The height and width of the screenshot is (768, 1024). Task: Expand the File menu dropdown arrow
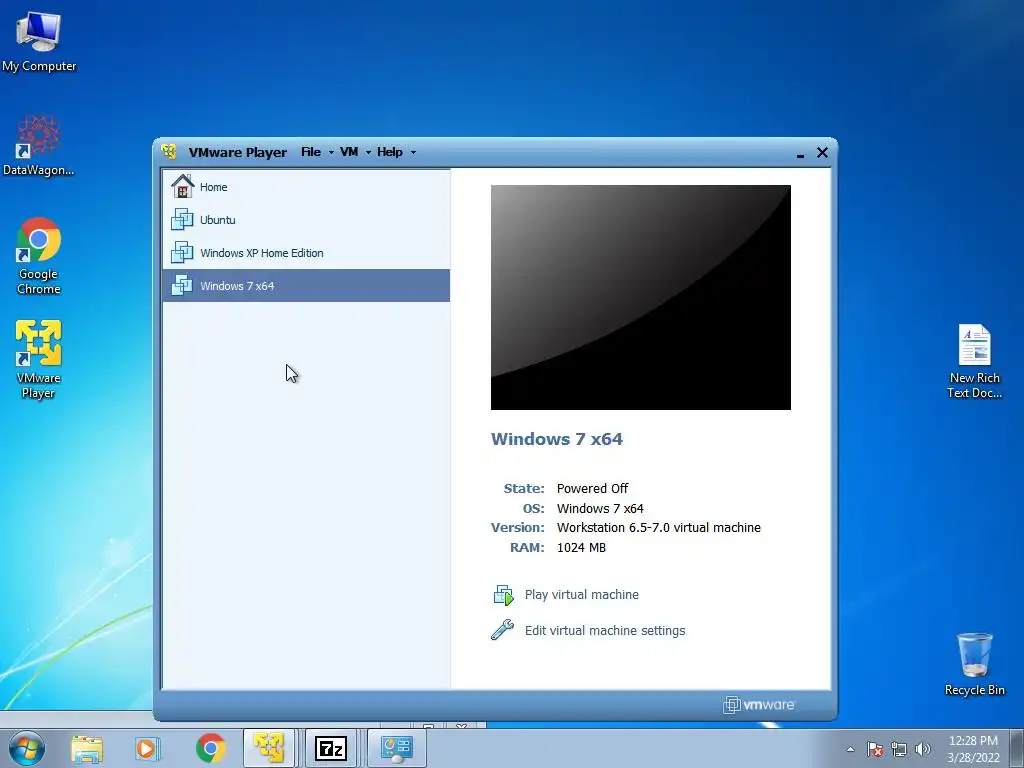[x=331, y=153]
